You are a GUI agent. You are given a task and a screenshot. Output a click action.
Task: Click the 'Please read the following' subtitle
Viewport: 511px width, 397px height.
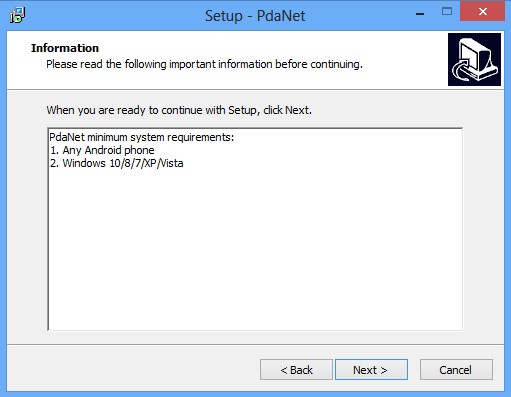(204, 64)
